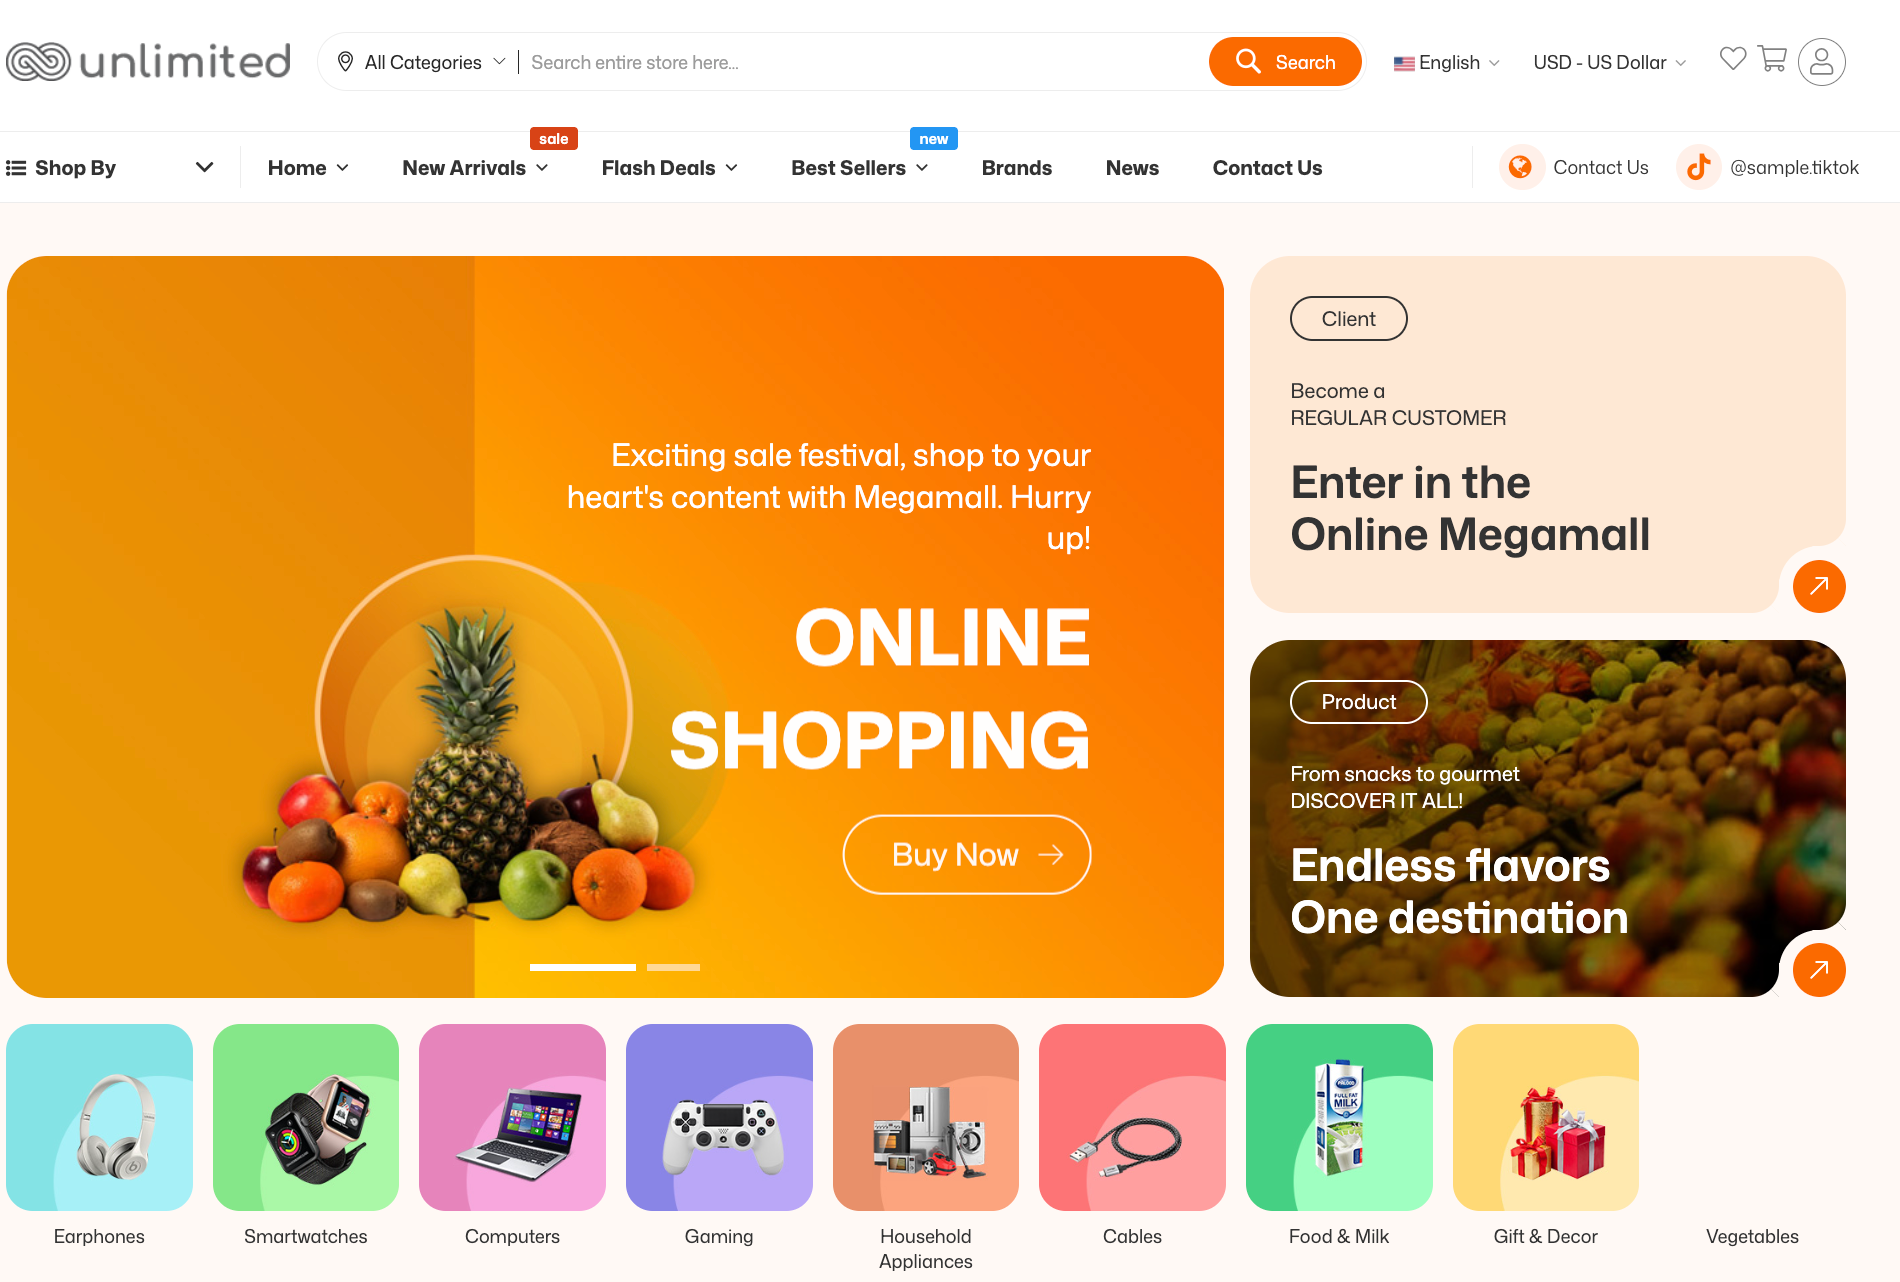Viewport: 1900px width, 1282px height.
Task: Open the Flash Deals menu
Action: [x=669, y=167]
